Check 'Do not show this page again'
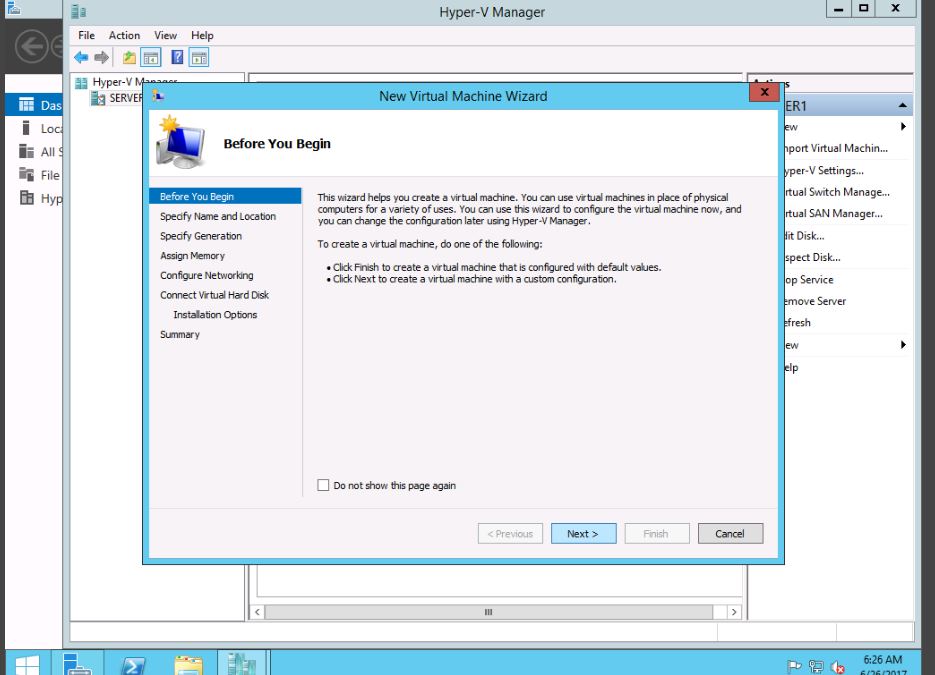 (x=323, y=485)
